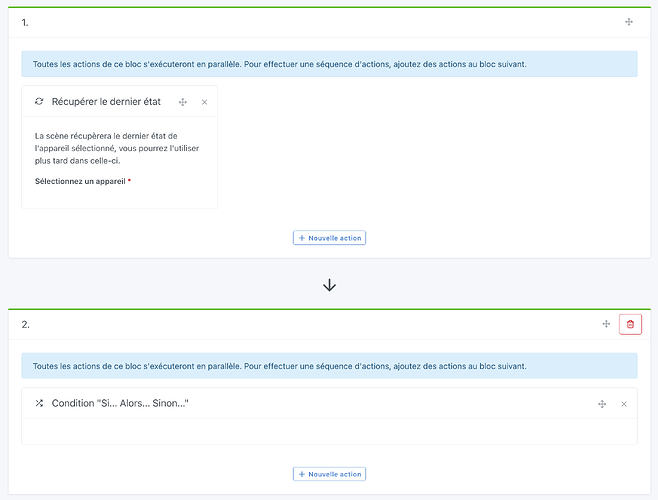
Task: Remove the "Récupérer le dernier état" action
Action: point(204,102)
